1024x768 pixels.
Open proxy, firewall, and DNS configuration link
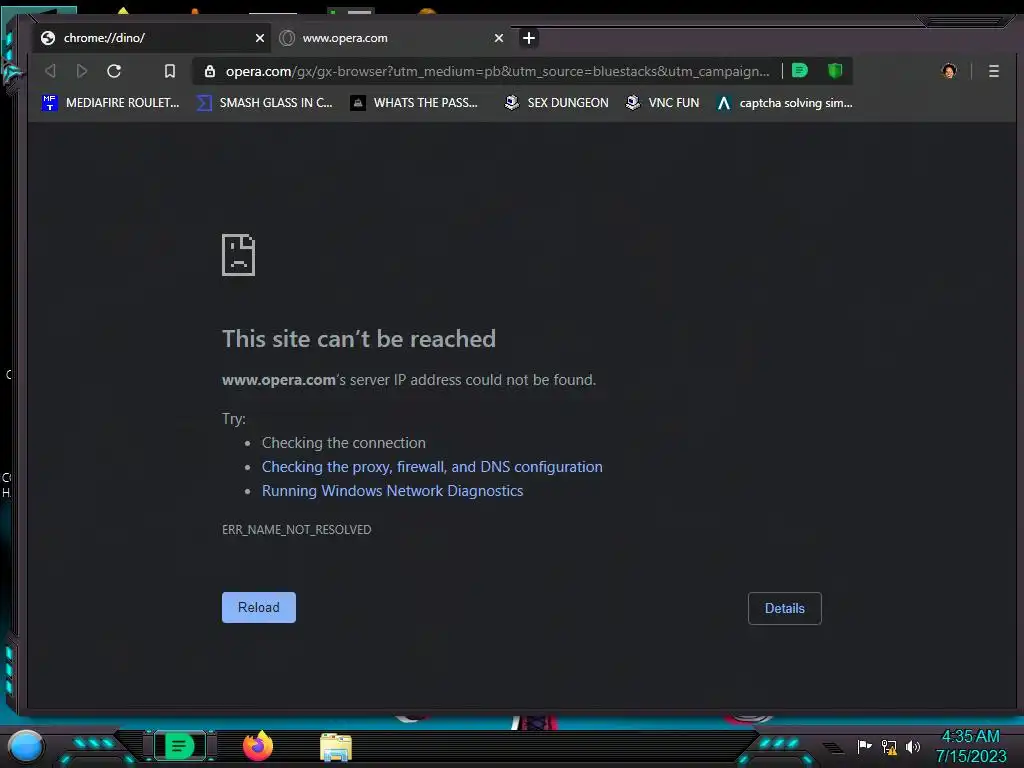(432, 467)
